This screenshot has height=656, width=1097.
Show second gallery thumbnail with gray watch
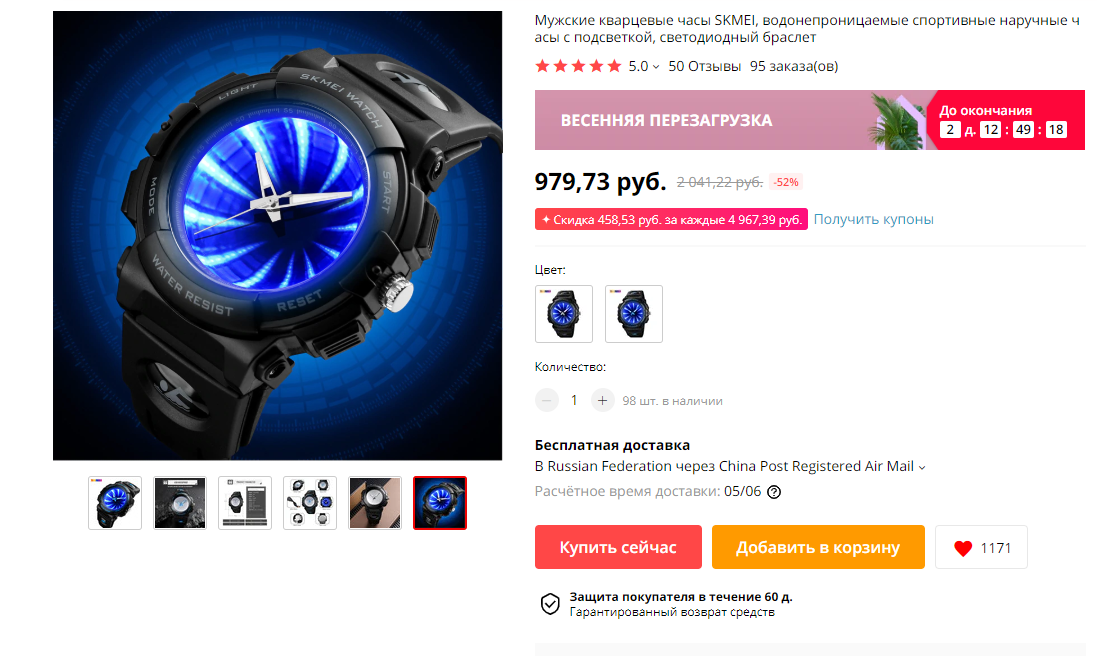pyautogui.click(x=180, y=503)
